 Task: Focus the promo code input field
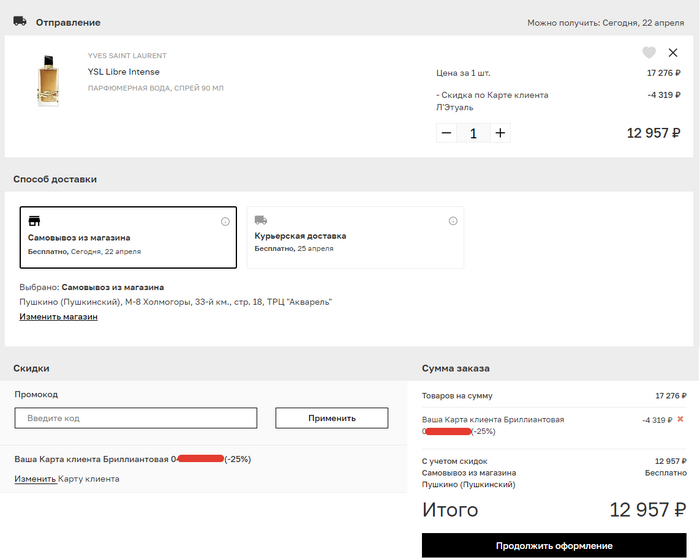135,418
